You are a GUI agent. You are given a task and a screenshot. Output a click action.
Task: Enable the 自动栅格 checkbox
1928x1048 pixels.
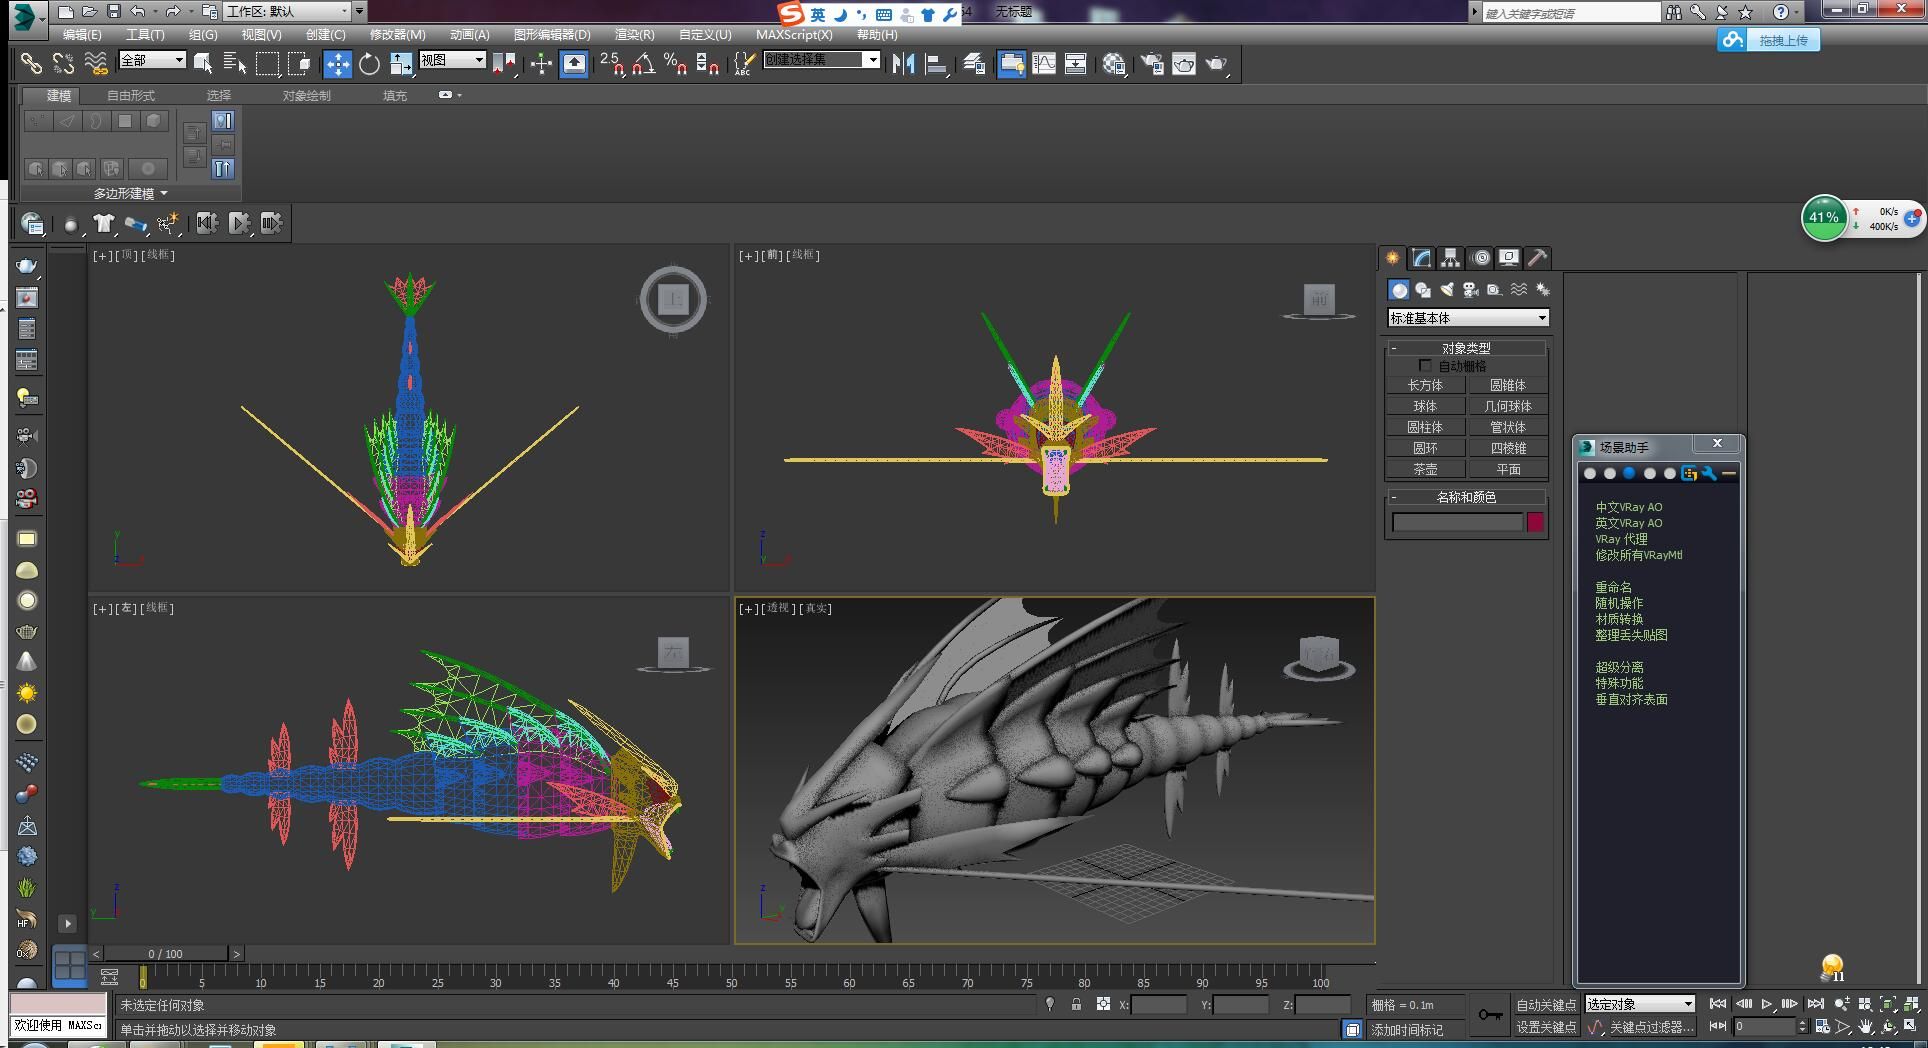pos(1425,366)
